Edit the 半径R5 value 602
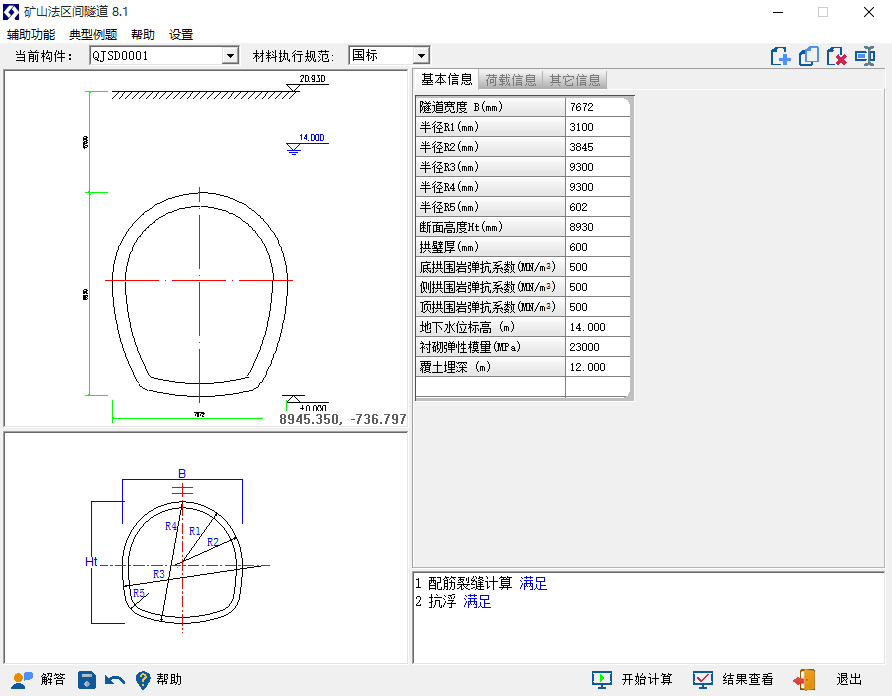Image resolution: width=892 pixels, height=696 pixels. point(598,207)
